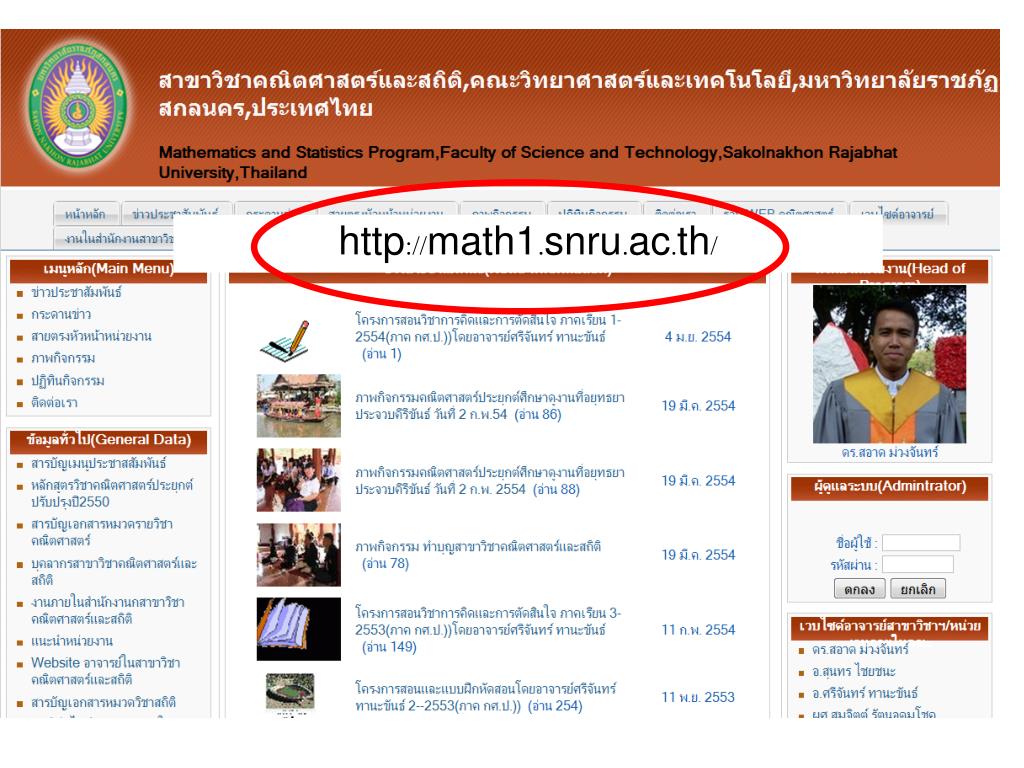Screen dimensions: 1024x768
Task: Open news วันที่ 2 ก.พ.54 (อ่าน 86)
Action: tap(490, 406)
